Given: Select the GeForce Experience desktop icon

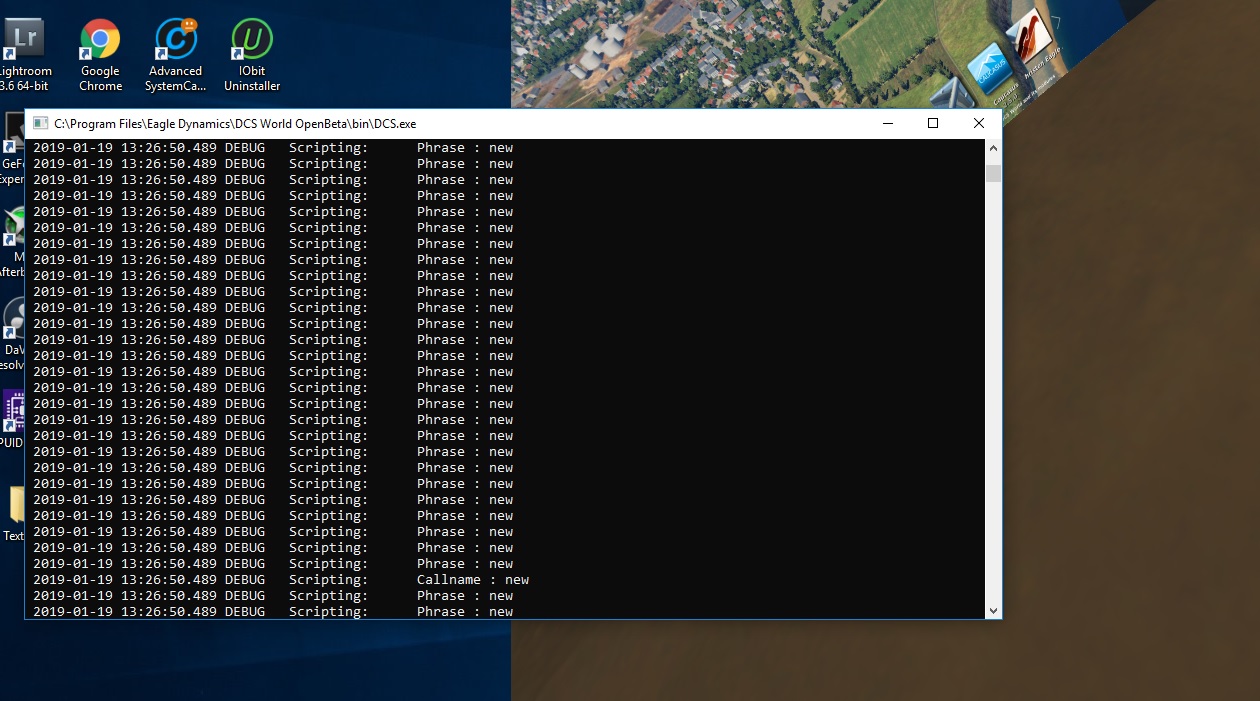Looking at the screenshot, I should [x=12, y=149].
